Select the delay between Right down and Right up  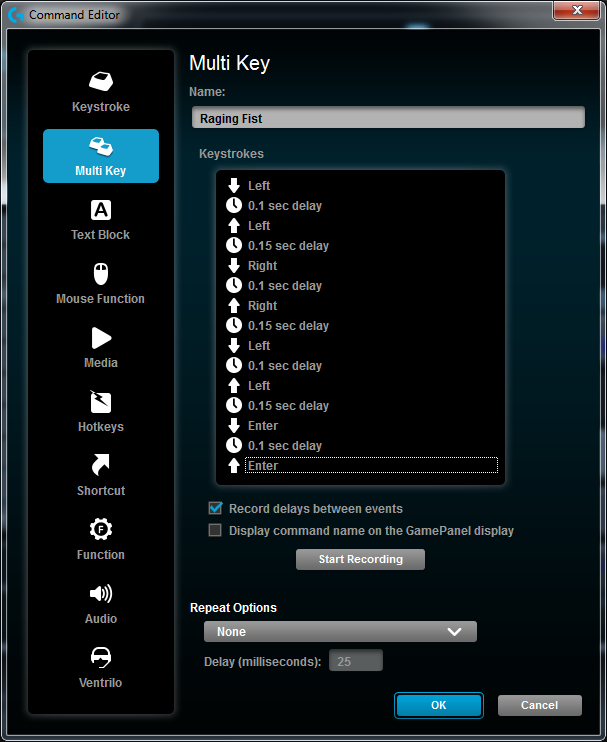tap(362, 286)
